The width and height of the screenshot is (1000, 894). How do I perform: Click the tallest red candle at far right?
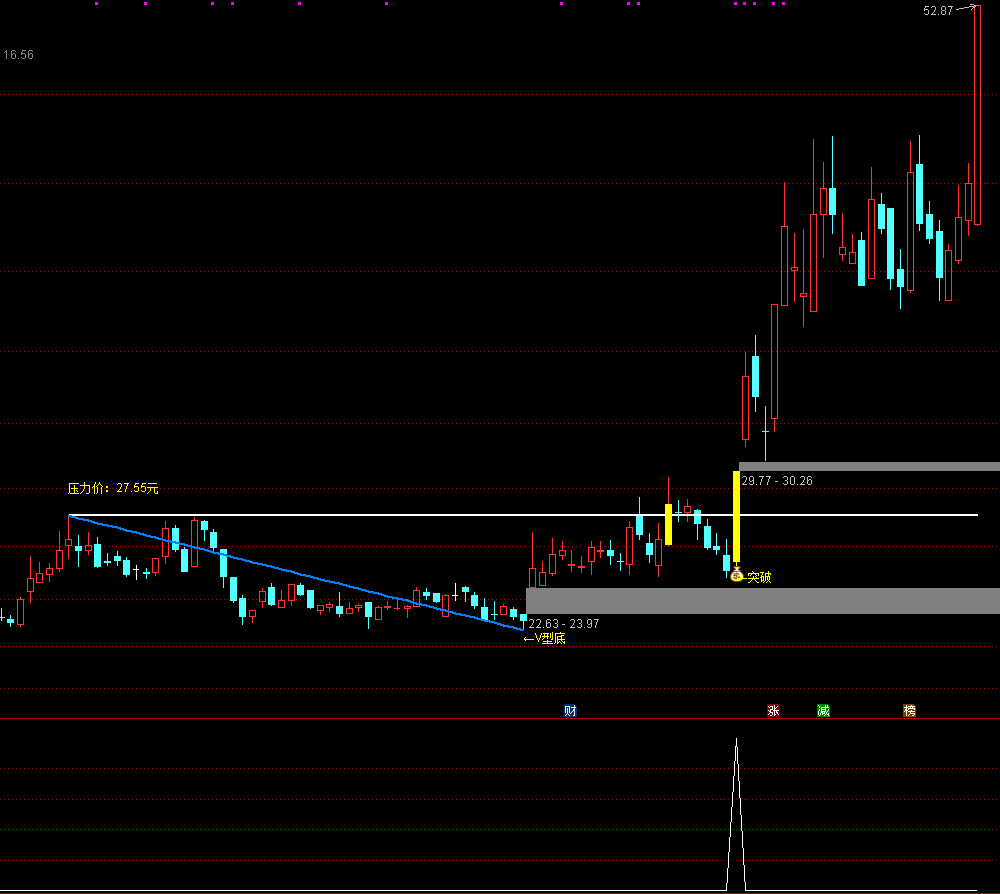tap(977, 115)
